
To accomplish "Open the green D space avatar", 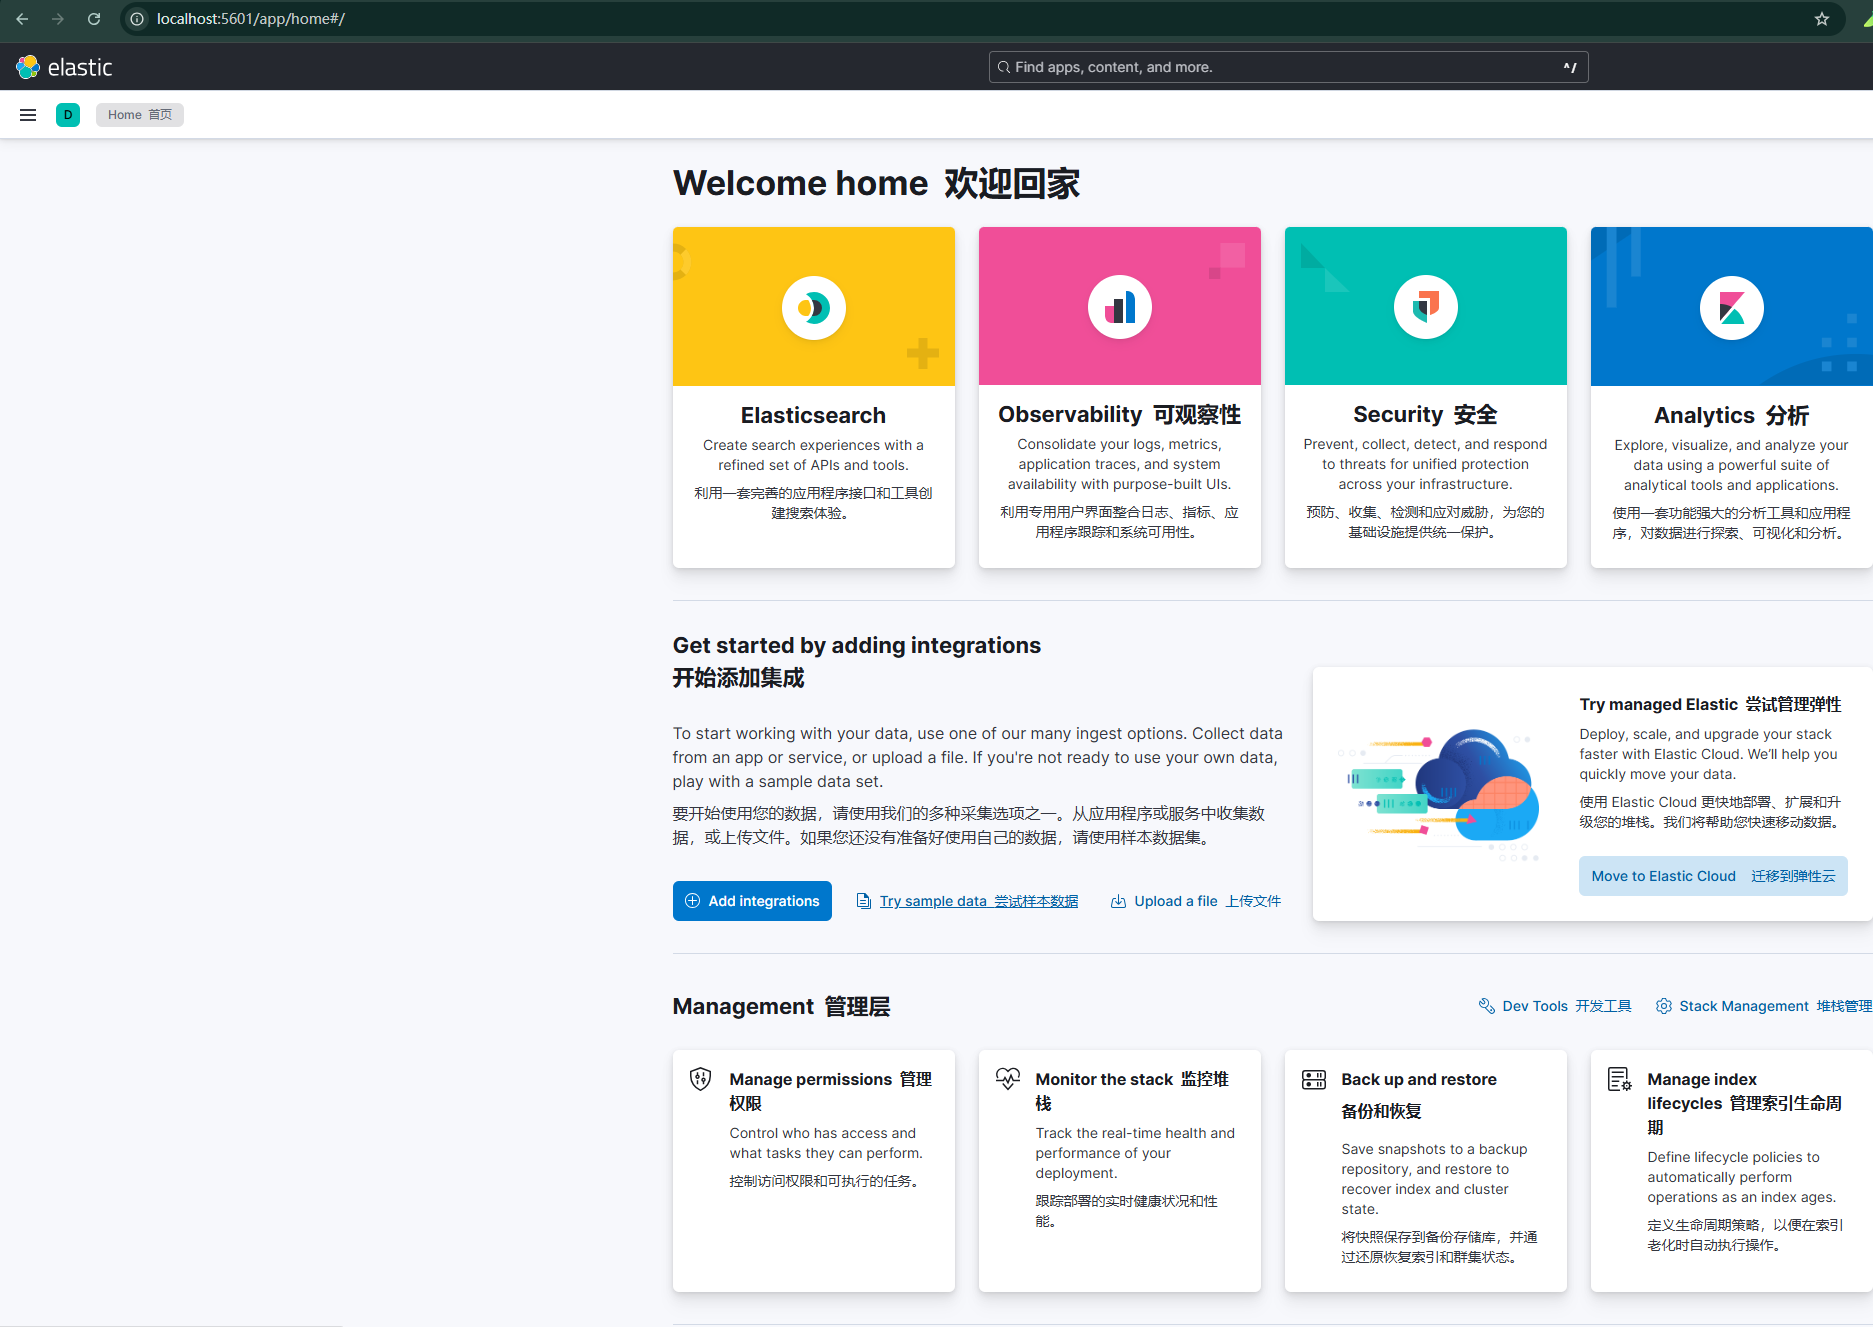I will point(68,115).
